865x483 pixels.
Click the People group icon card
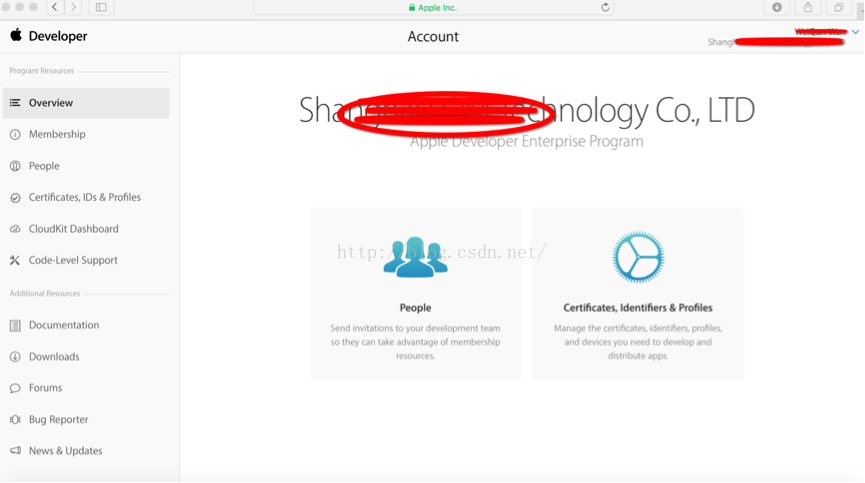coord(415,257)
